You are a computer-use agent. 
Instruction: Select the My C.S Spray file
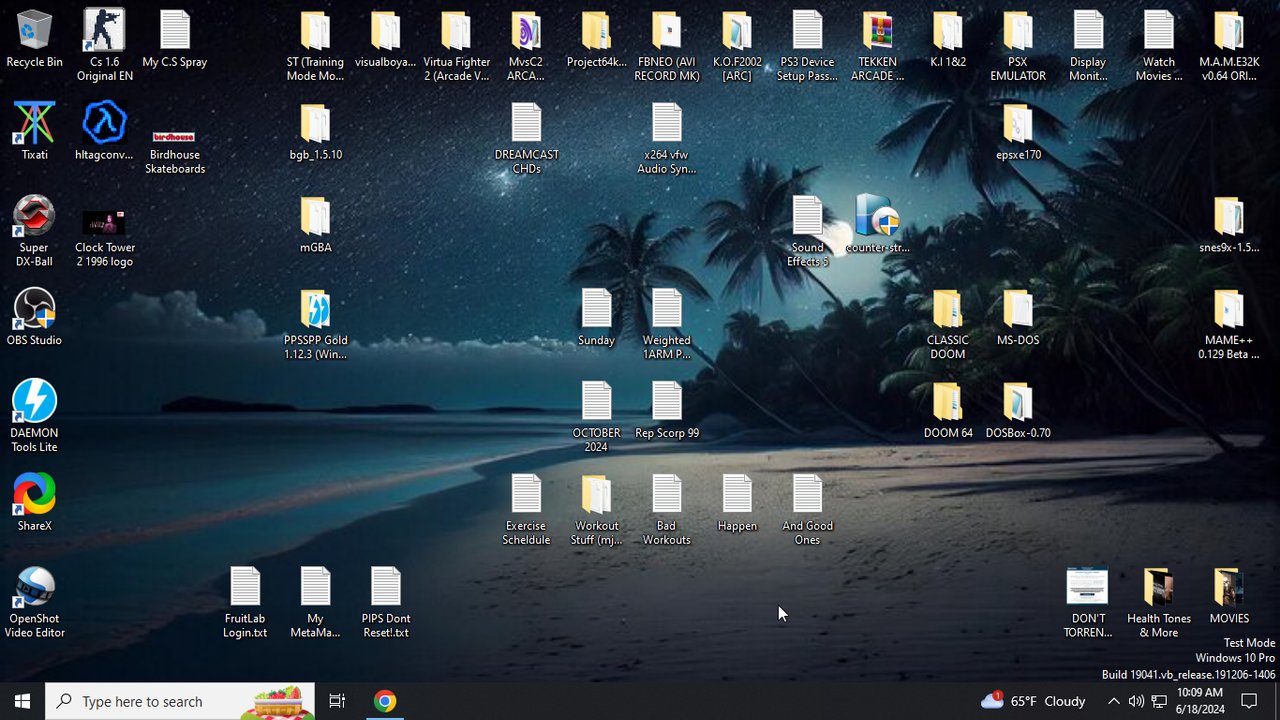point(175,40)
